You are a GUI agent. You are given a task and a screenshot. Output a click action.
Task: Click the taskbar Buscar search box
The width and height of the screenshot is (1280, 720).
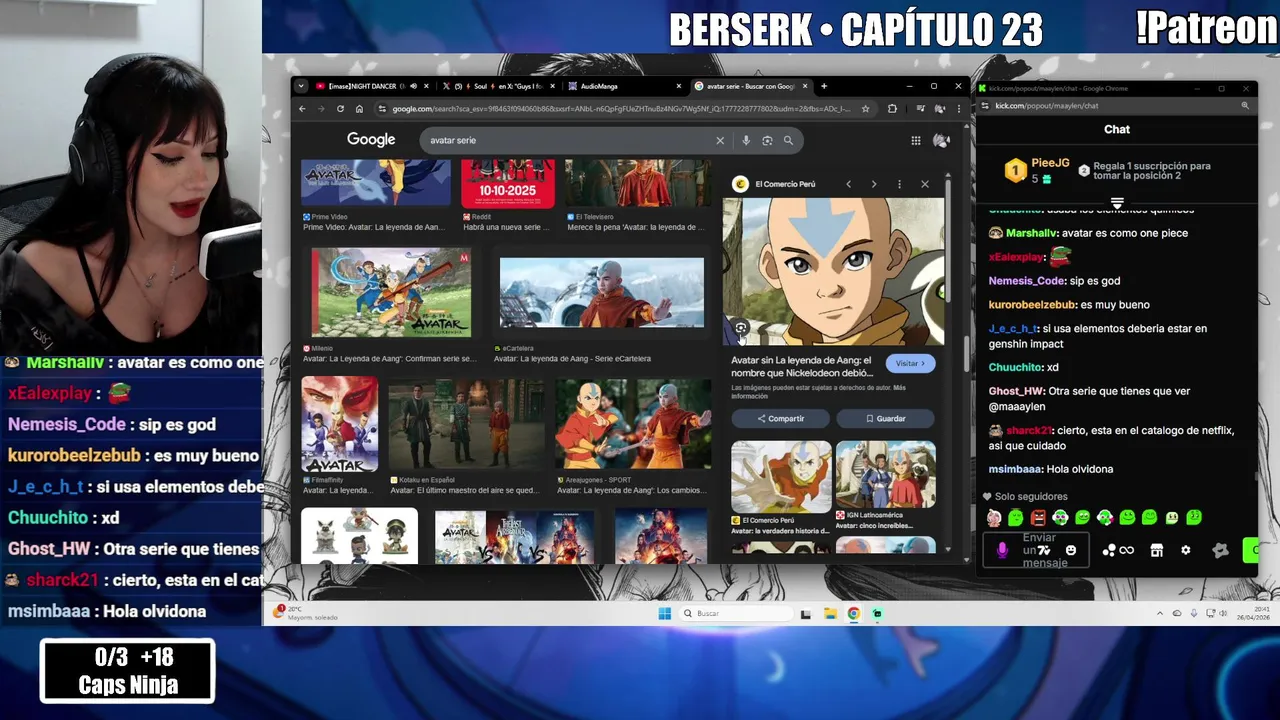tap(737, 614)
